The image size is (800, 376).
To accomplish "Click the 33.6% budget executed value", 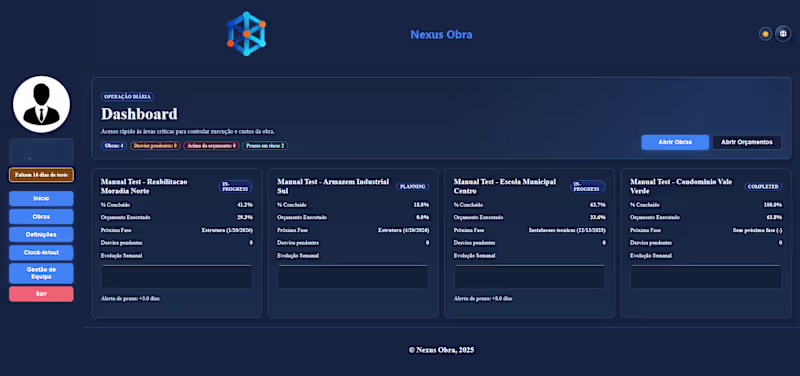I will pyautogui.click(x=597, y=217).
